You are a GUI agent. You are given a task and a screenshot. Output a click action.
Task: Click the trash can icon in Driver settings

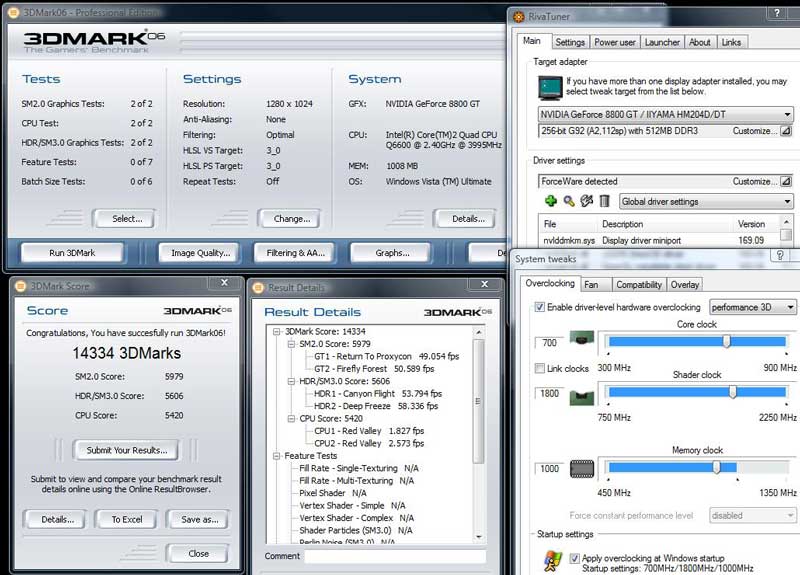pos(604,201)
